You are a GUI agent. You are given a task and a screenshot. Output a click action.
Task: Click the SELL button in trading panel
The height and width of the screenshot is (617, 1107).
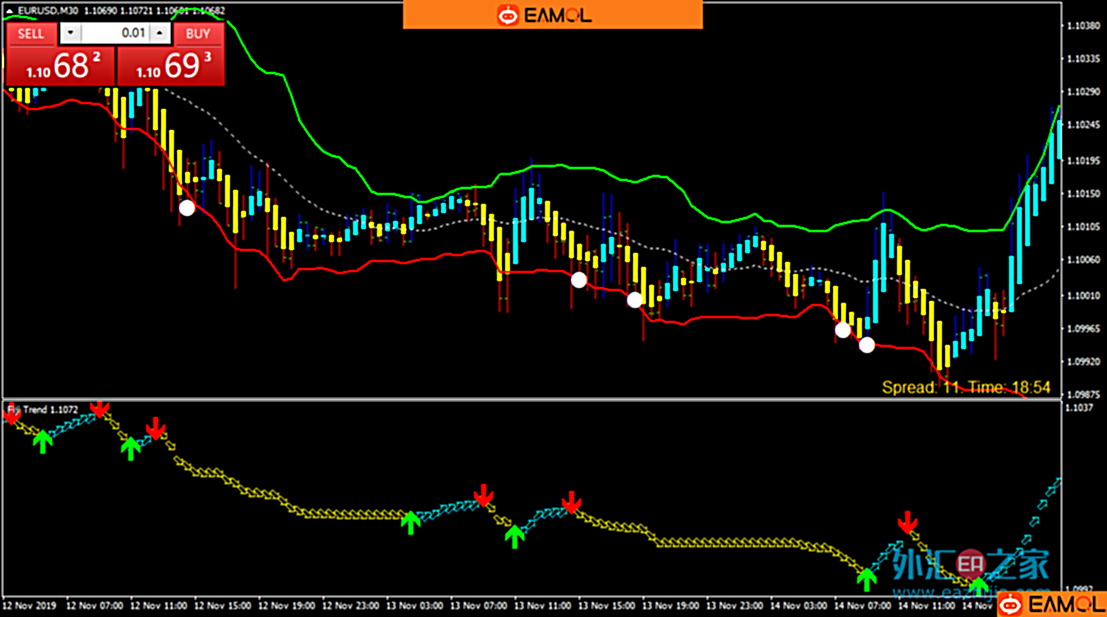click(x=31, y=33)
